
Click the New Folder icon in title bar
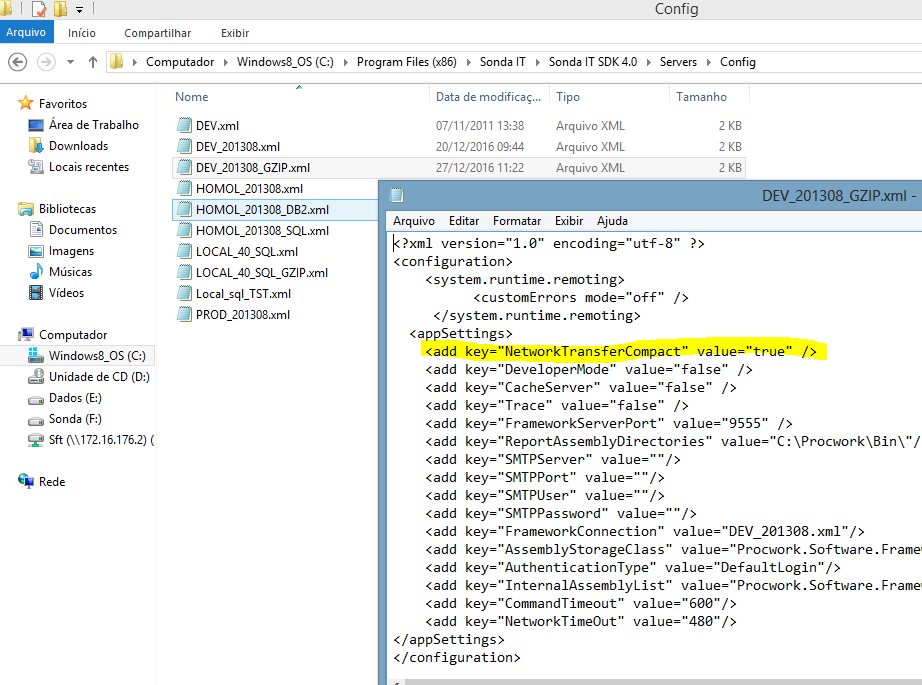tap(60, 10)
